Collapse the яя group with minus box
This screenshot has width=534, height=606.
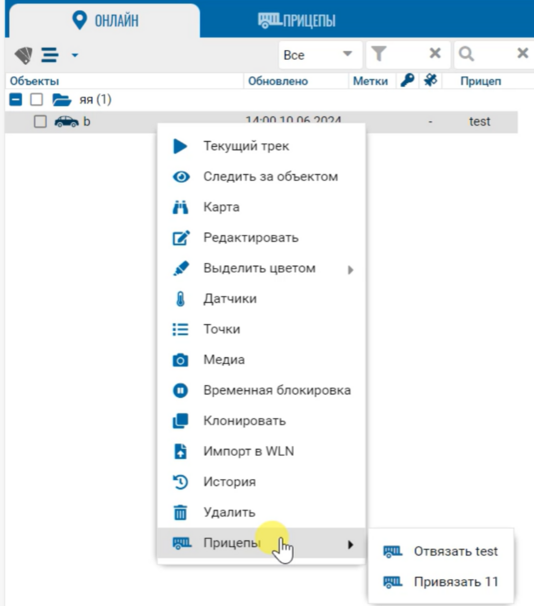pos(16,99)
